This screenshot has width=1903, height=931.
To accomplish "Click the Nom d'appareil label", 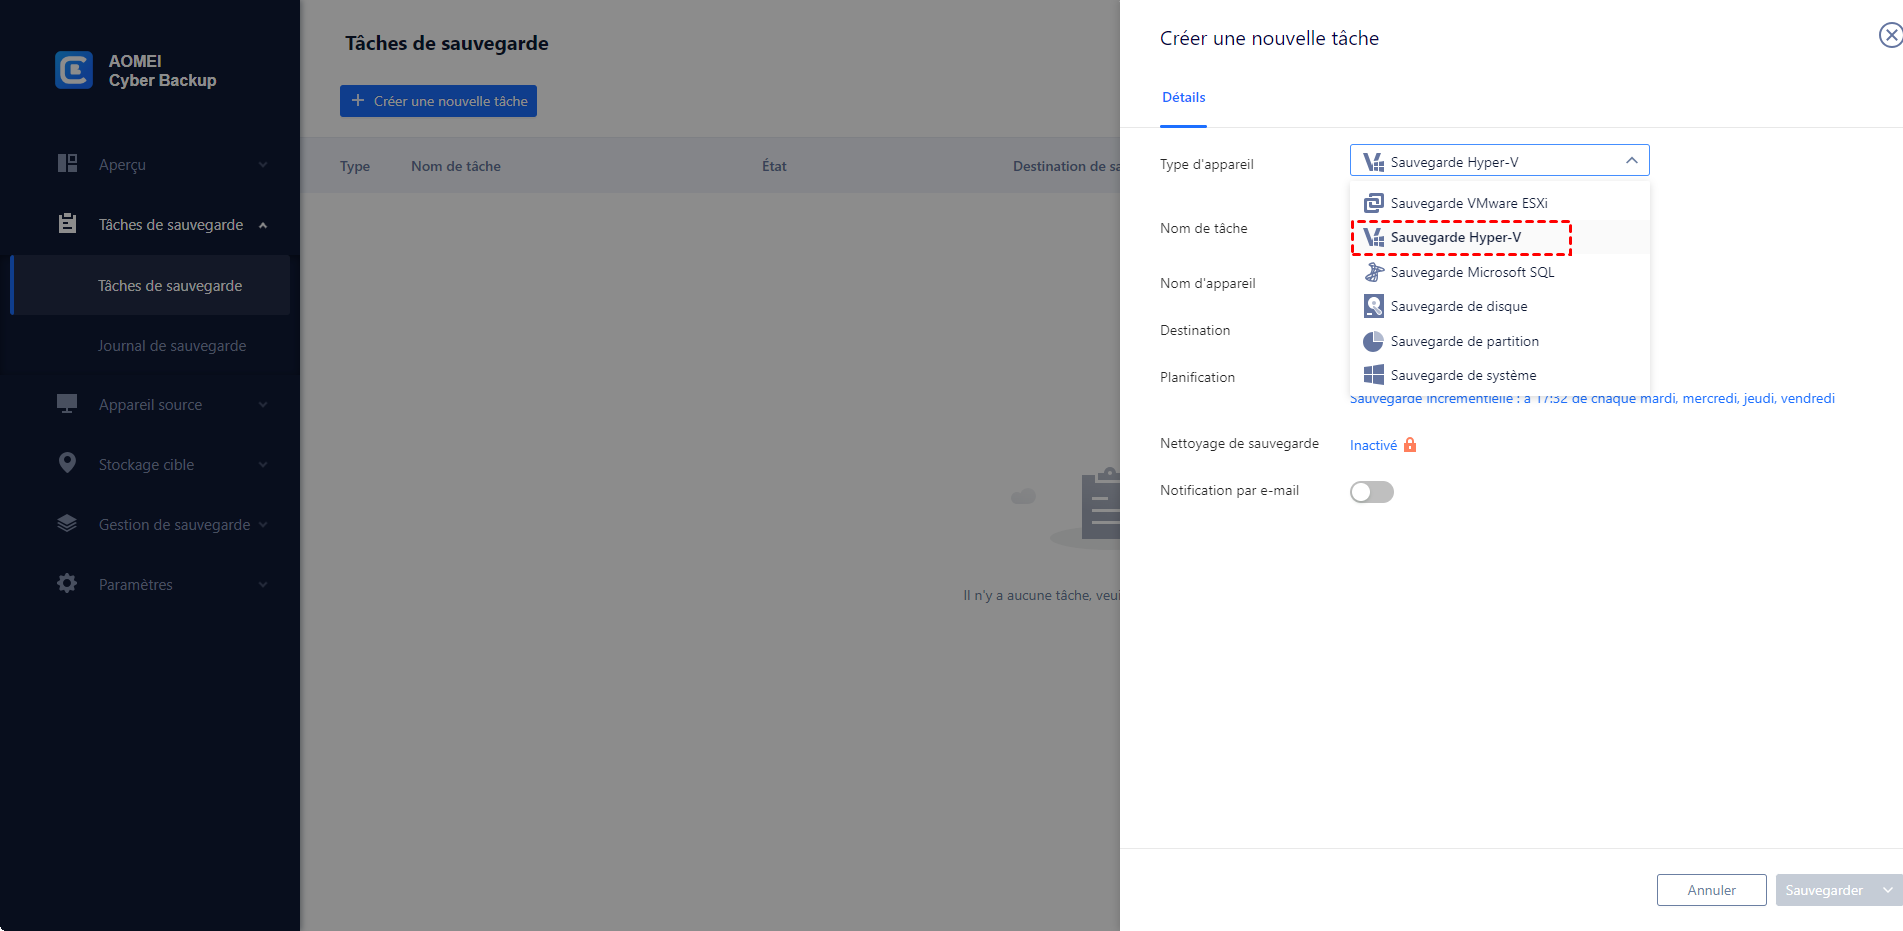I will (1207, 283).
